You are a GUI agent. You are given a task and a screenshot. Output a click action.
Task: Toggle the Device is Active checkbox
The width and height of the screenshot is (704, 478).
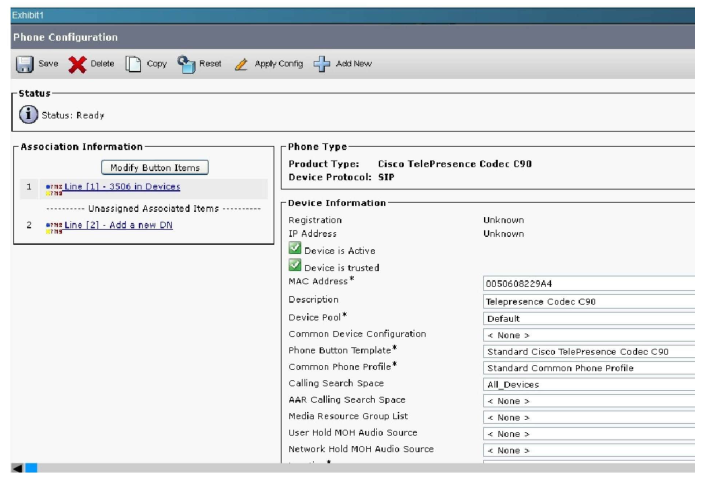295,248
